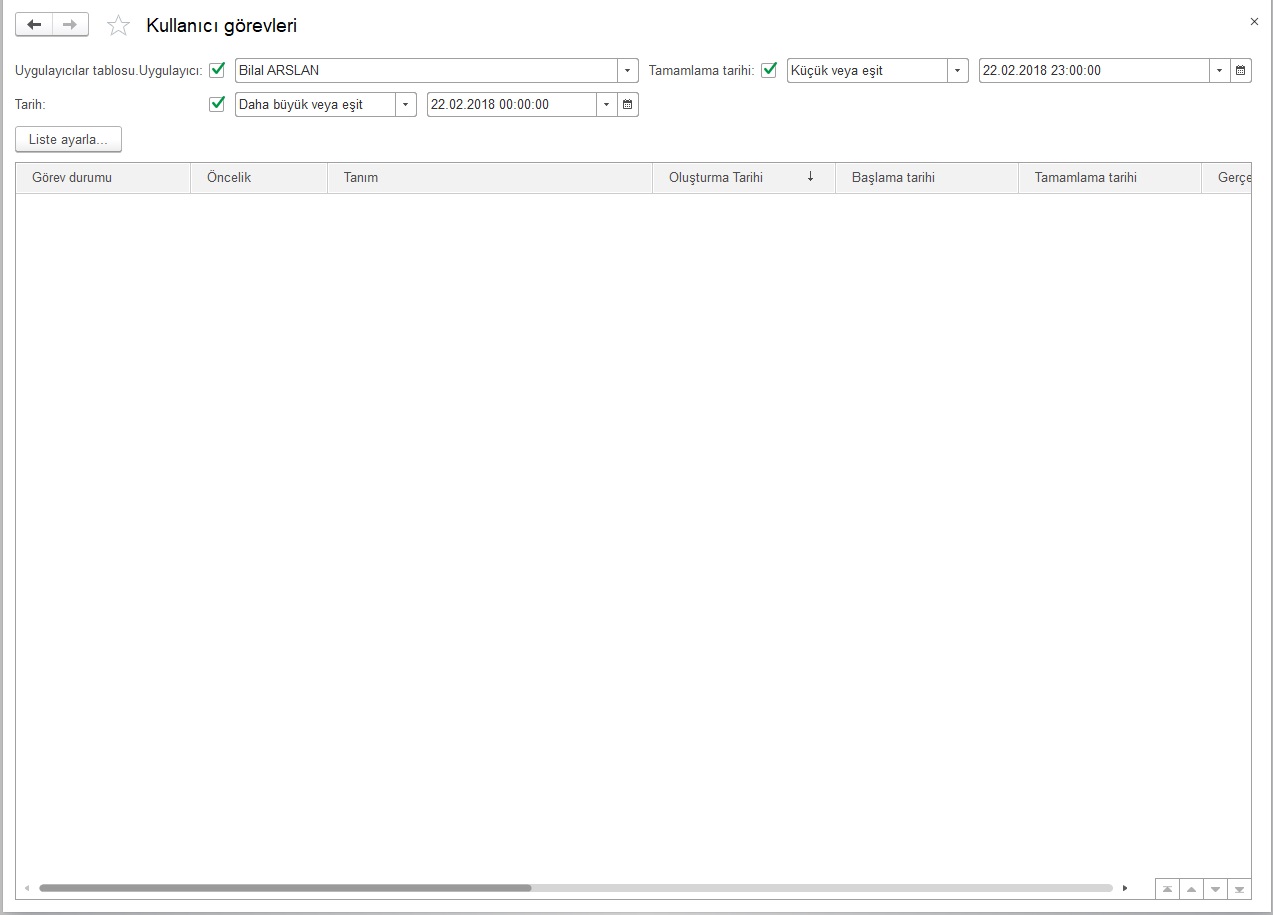Image resolution: width=1273 pixels, height=915 pixels.
Task: Jump to first row of list
Action: coord(1166,888)
